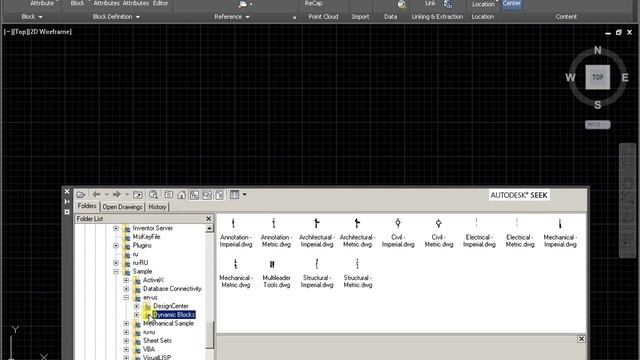Expand the Database Connectivity folder node
Image resolution: width=640 pixels, height=360 pixels.
click(x=126, y=289)
